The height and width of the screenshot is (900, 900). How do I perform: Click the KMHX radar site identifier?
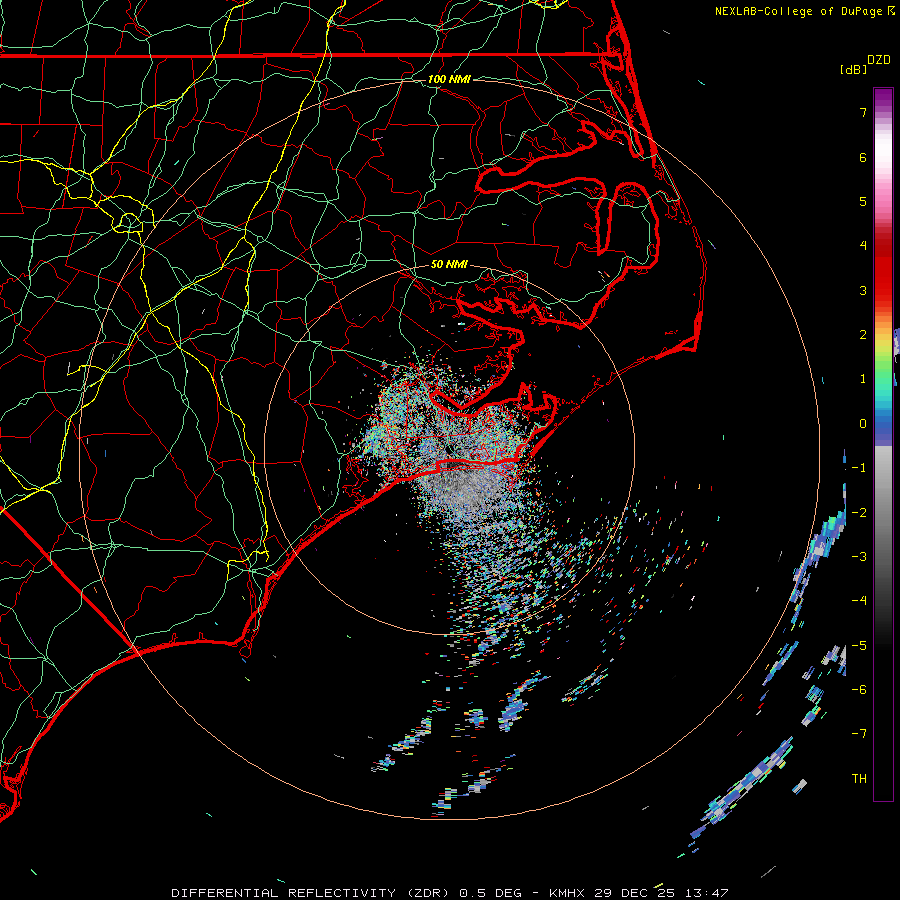567,893
